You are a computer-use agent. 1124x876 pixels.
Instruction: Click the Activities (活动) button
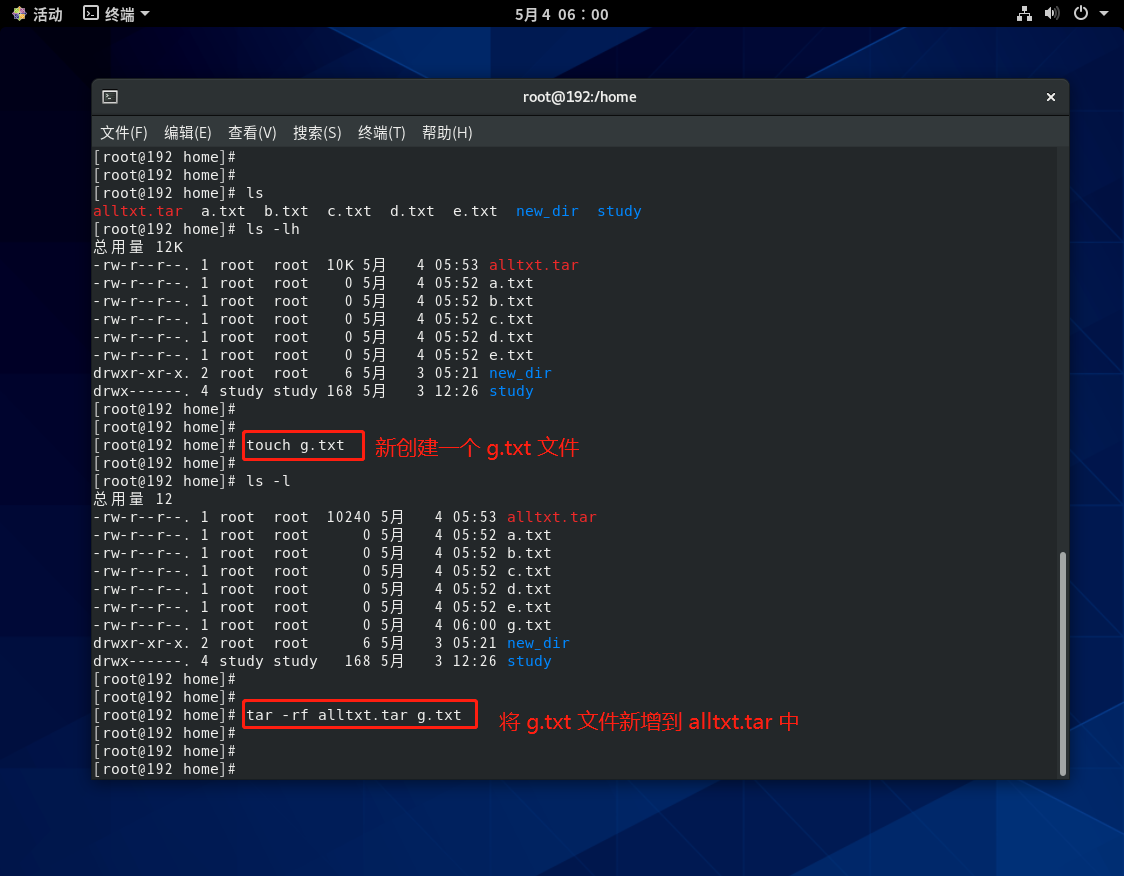pos(46,14)
